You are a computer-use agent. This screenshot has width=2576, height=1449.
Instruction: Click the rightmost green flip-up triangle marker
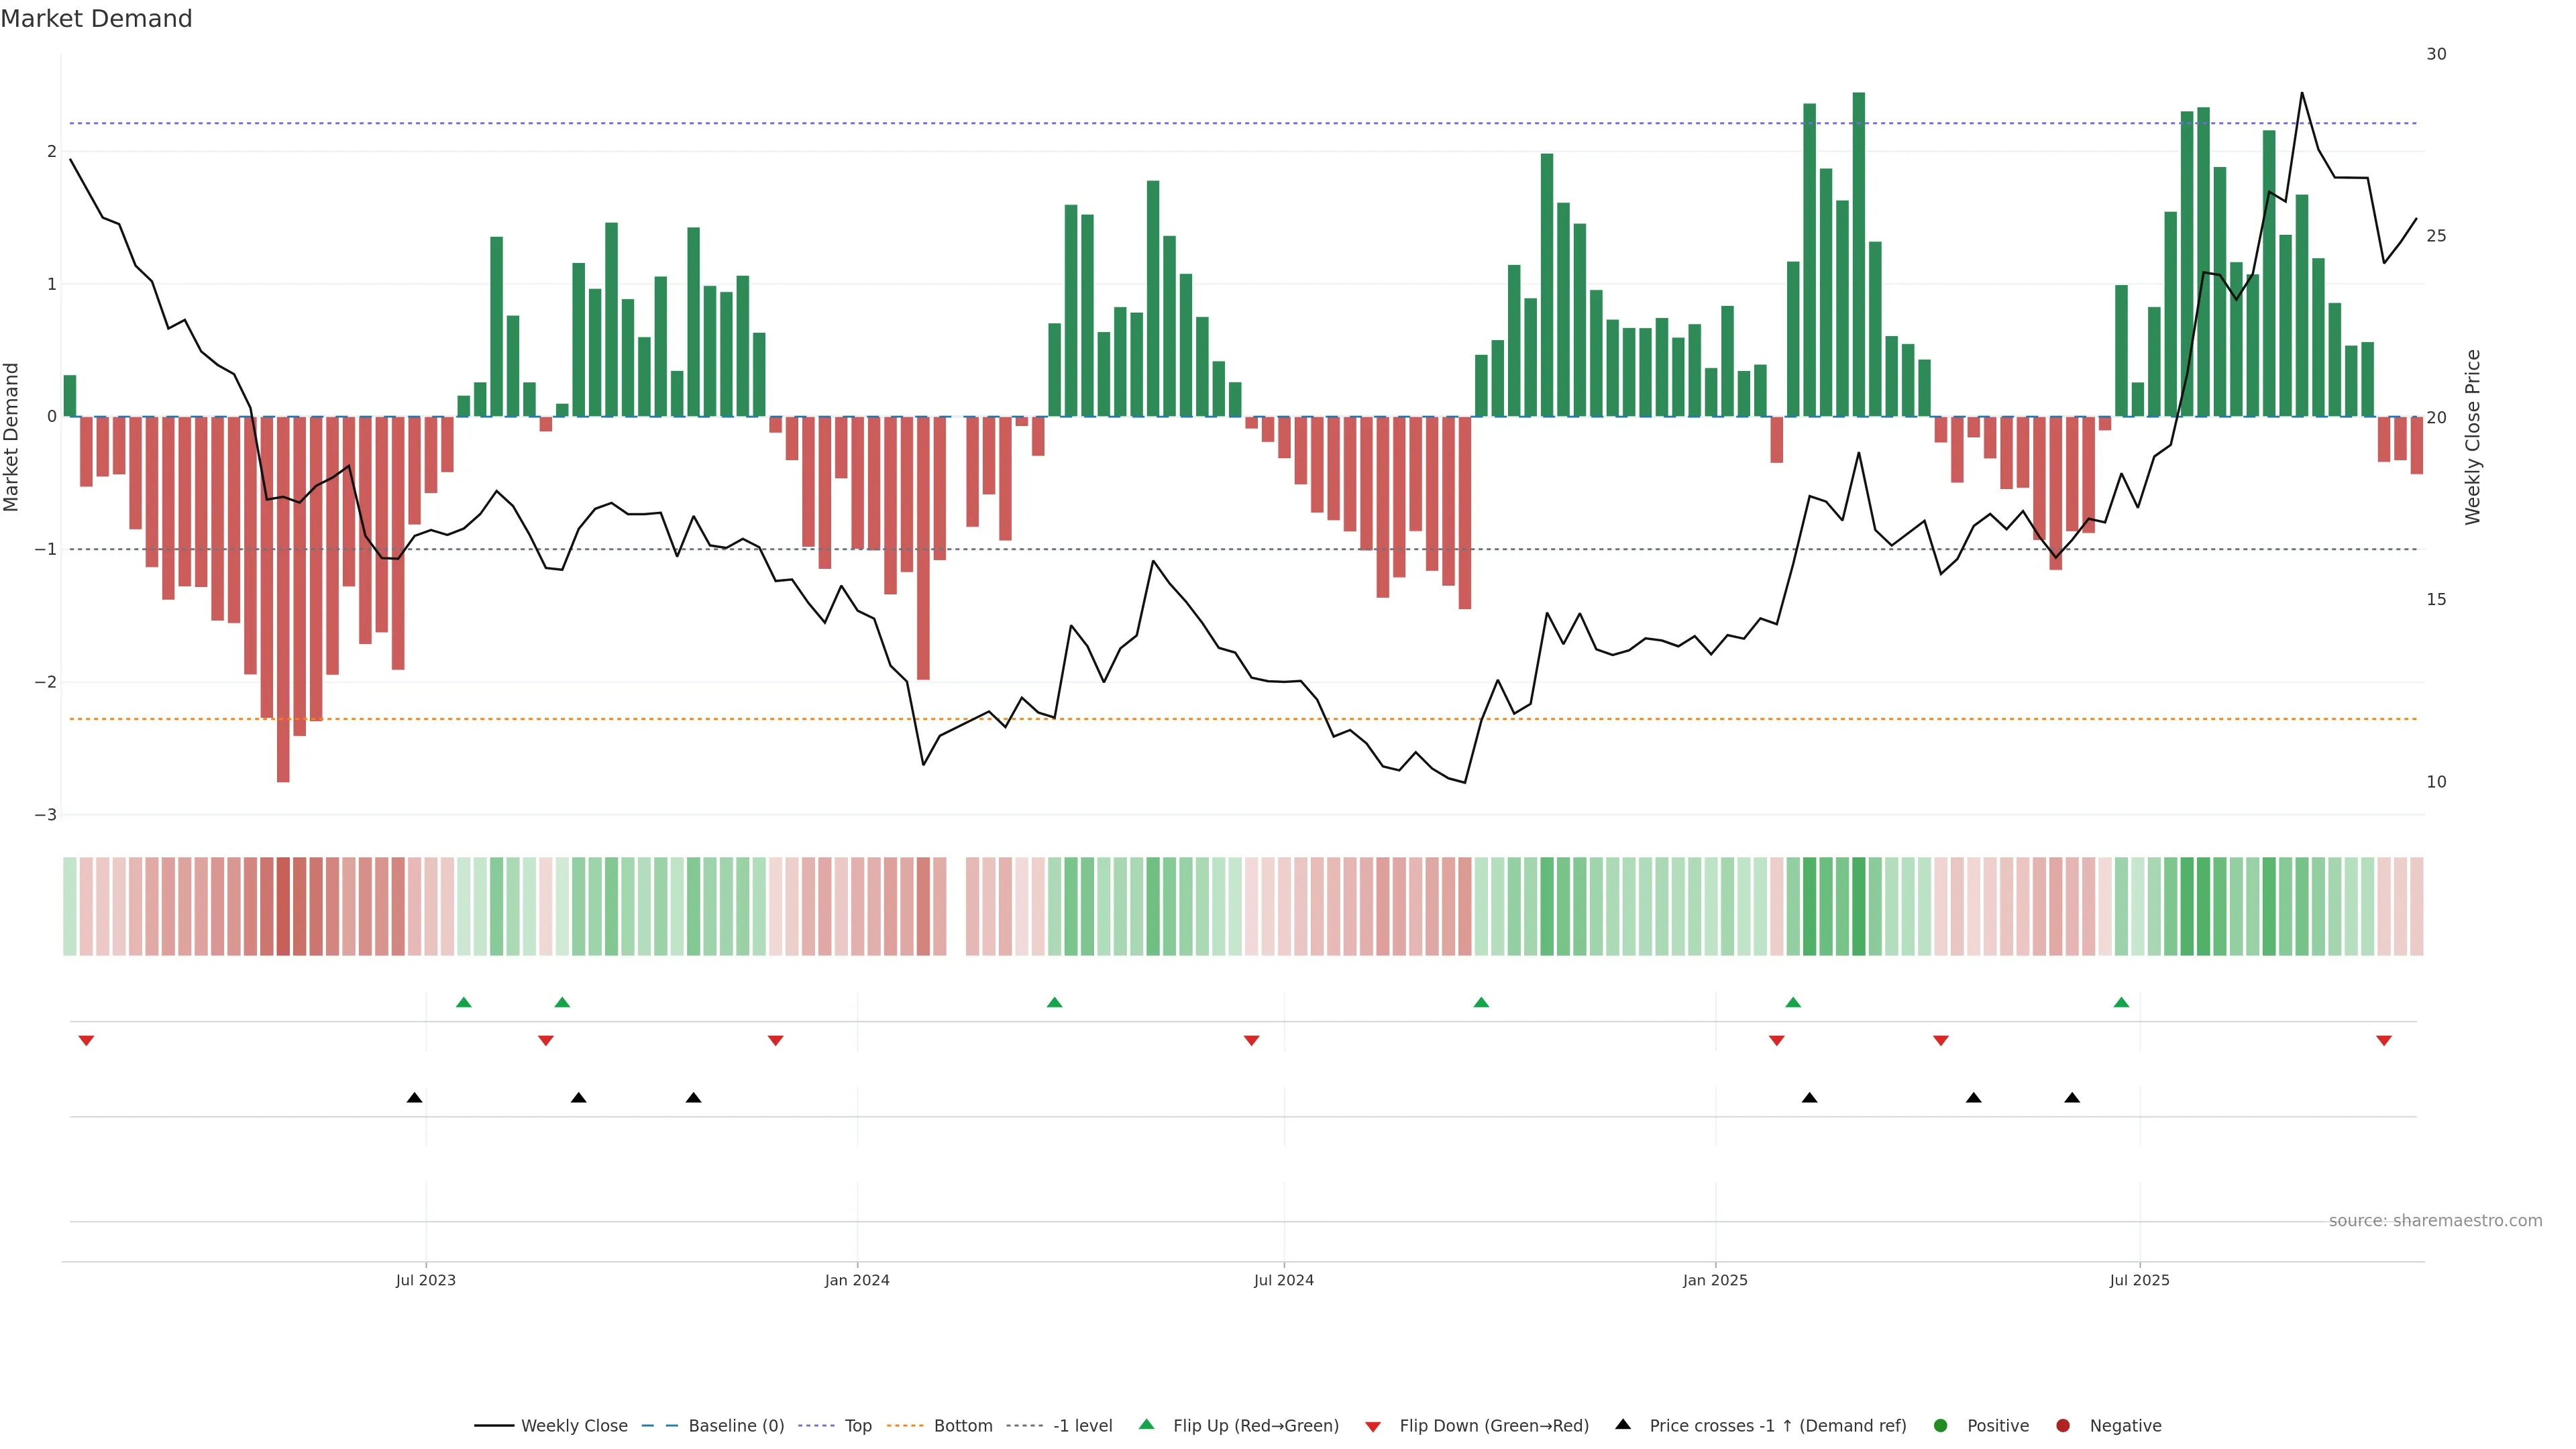pyautogui.click(x=2121, y=1002)
